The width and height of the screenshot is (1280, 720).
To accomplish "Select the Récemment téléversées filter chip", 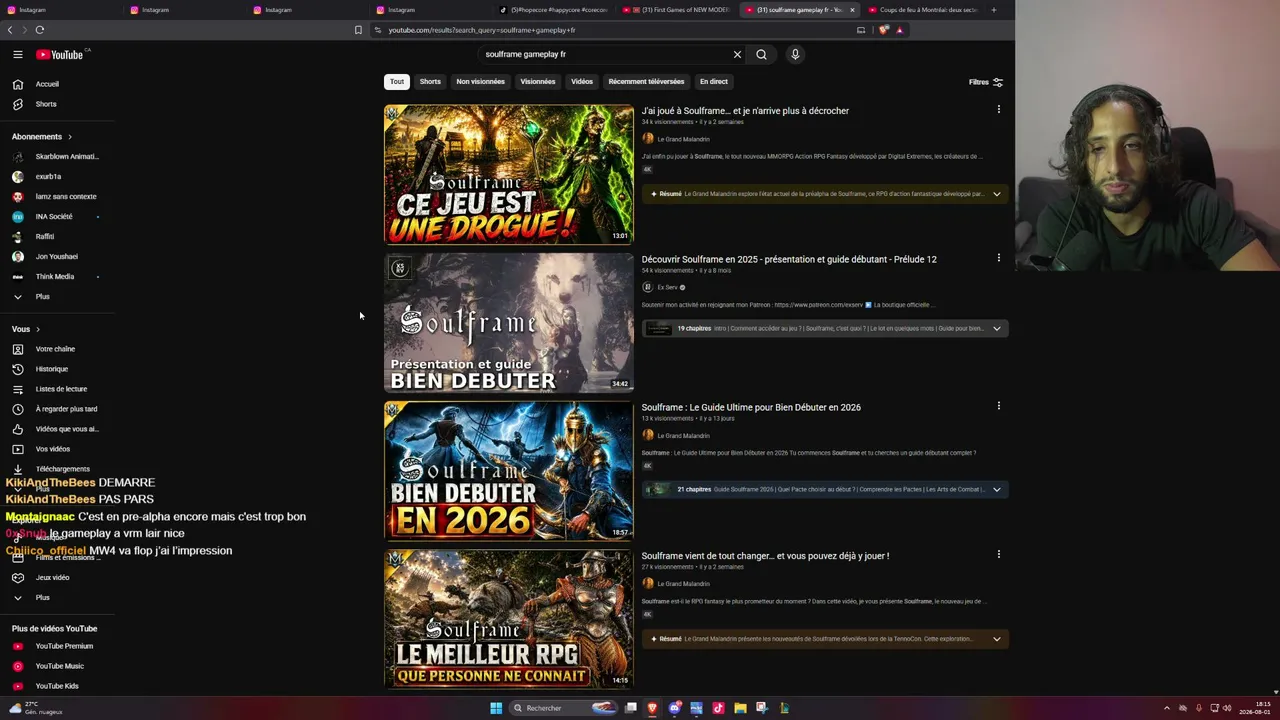I will tap(646, 82).
